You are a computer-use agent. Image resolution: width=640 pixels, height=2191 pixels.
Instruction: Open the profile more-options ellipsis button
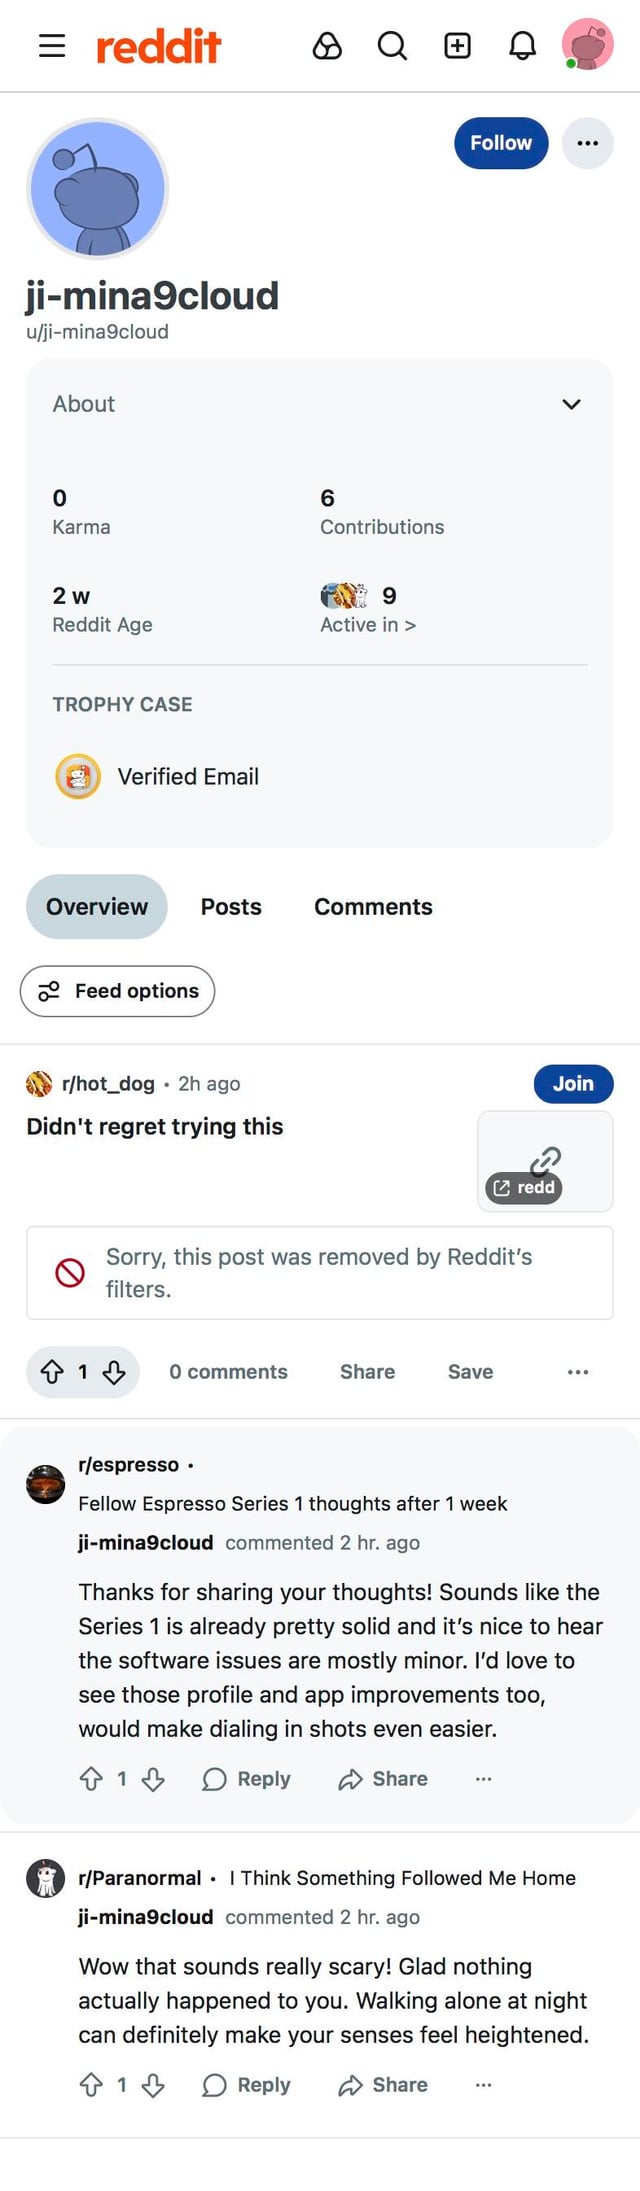pos(587,143)
